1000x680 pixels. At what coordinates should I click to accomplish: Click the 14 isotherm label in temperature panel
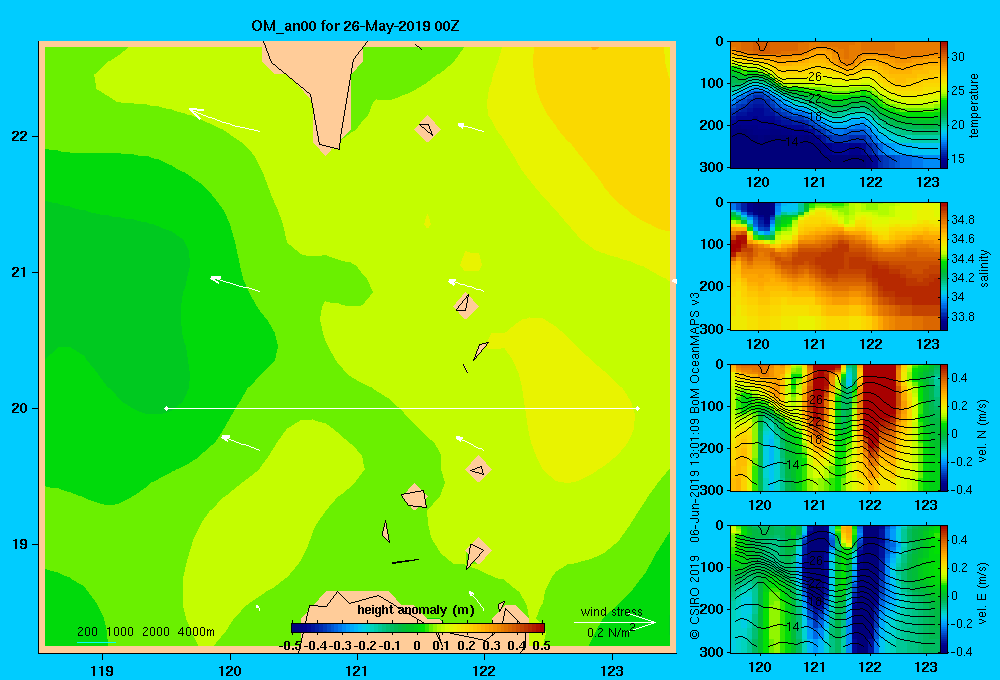coord(791,142)
